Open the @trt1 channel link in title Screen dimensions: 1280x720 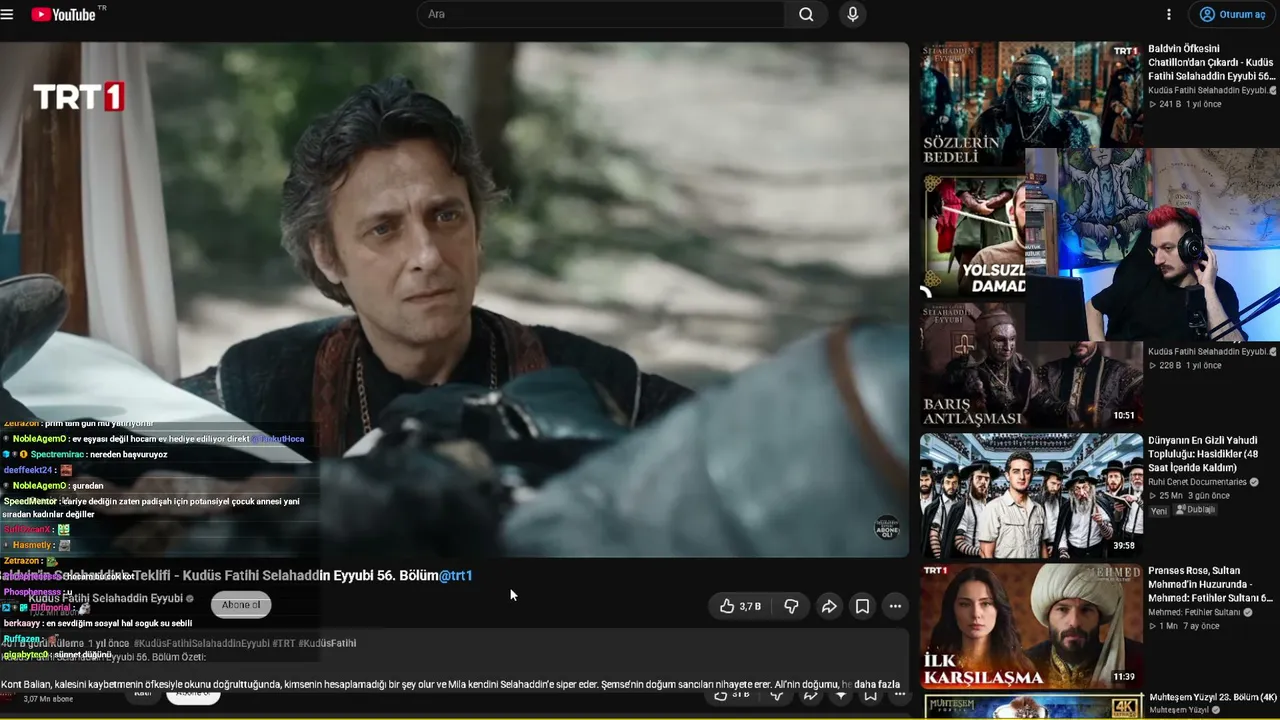456,575
